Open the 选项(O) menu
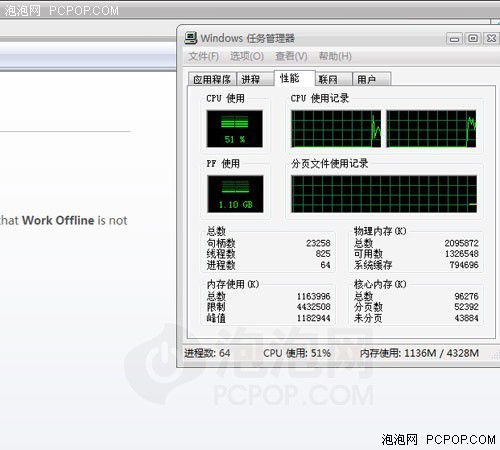The width and height of the screenshot is (500, 450). pos(247,56)
